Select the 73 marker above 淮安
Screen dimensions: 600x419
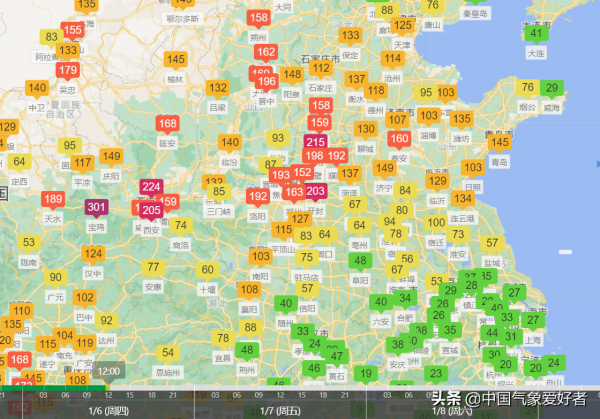[x=458, y=234]
